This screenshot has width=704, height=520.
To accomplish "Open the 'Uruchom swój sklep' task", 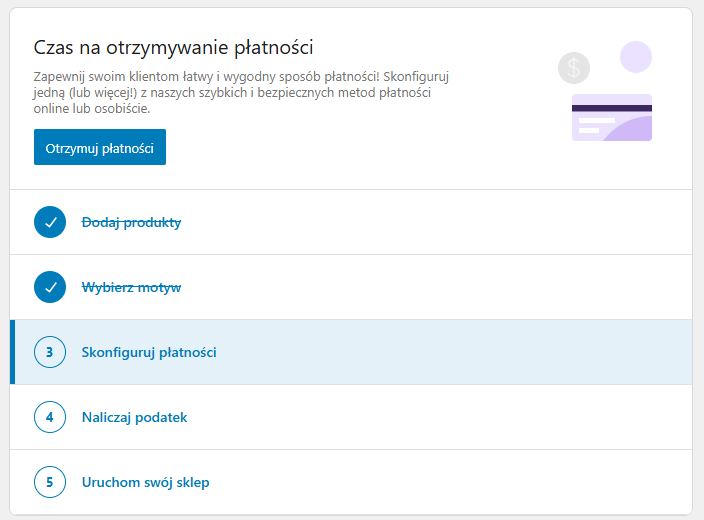I will pyautogui.click(x=145, y=482).
